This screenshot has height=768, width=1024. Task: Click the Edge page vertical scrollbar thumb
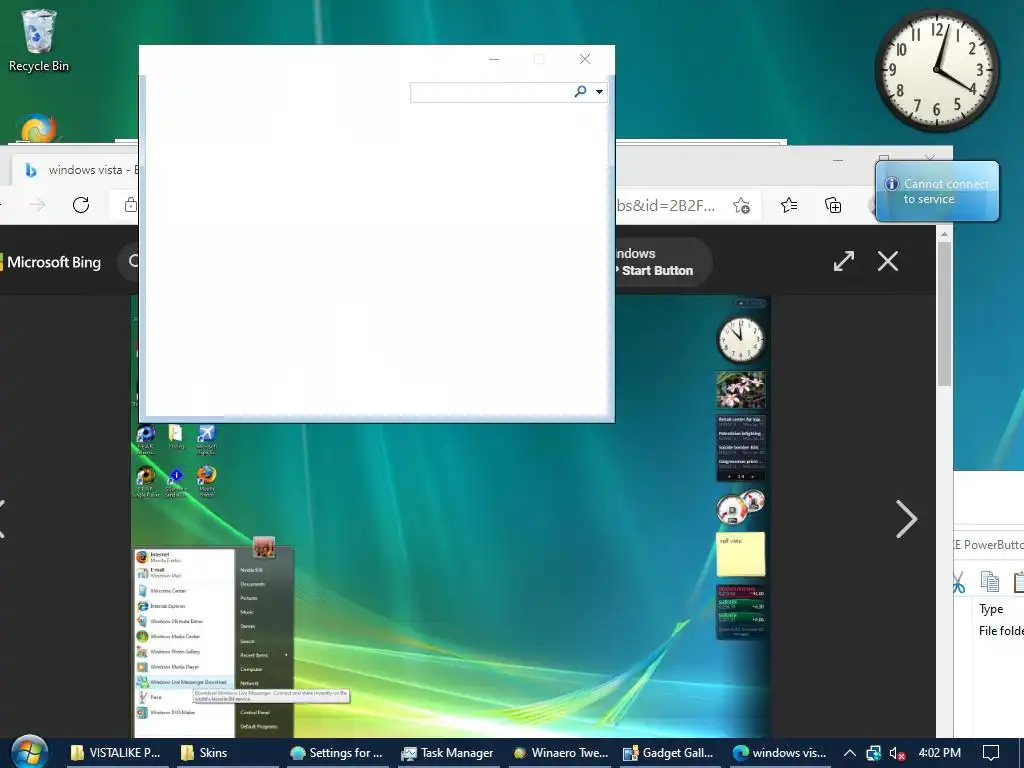(944, 313)
